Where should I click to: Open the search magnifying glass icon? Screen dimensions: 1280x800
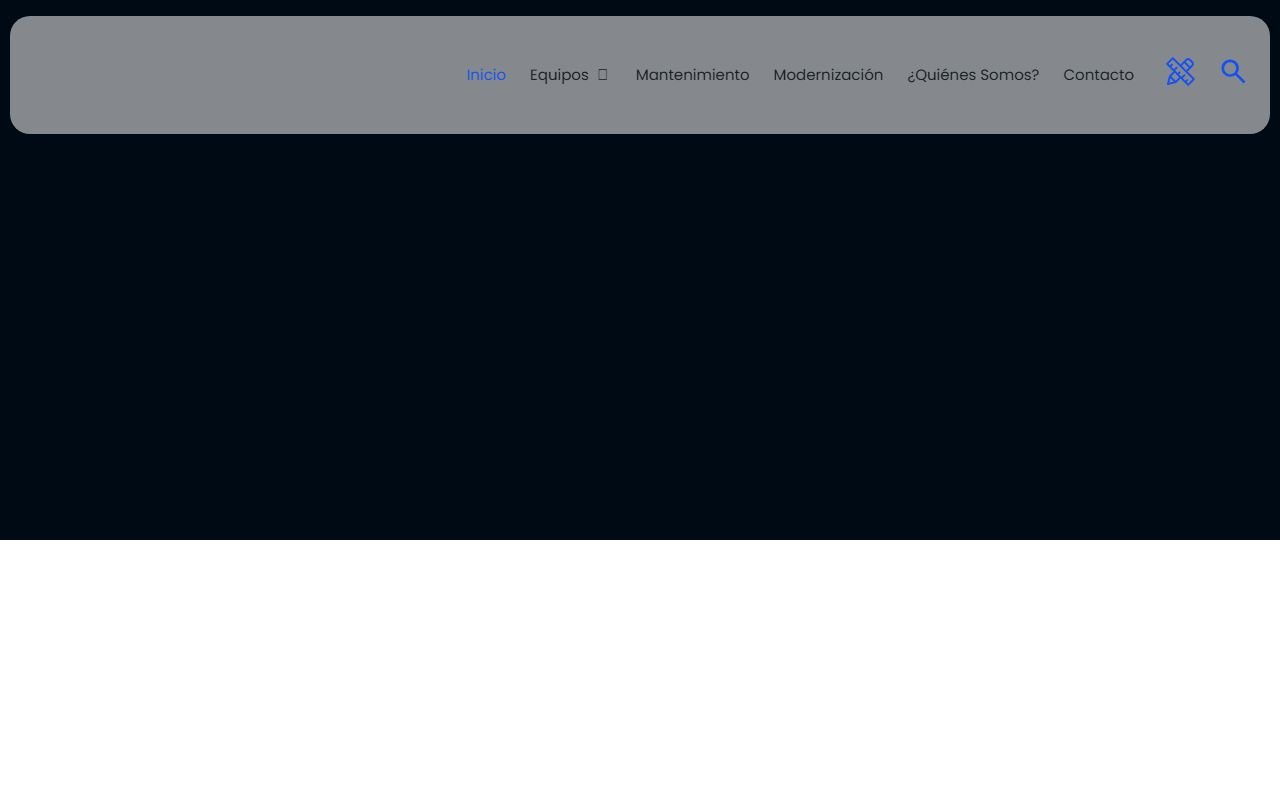(1233, 72)
